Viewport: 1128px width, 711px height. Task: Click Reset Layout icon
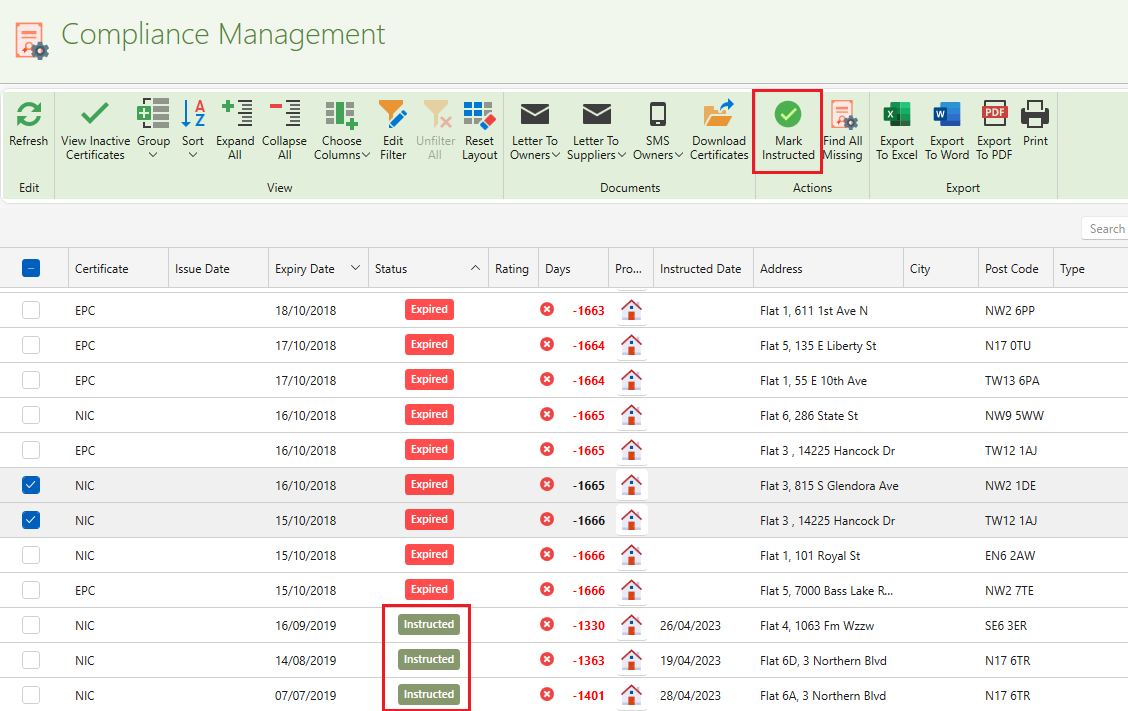point(479,115)
